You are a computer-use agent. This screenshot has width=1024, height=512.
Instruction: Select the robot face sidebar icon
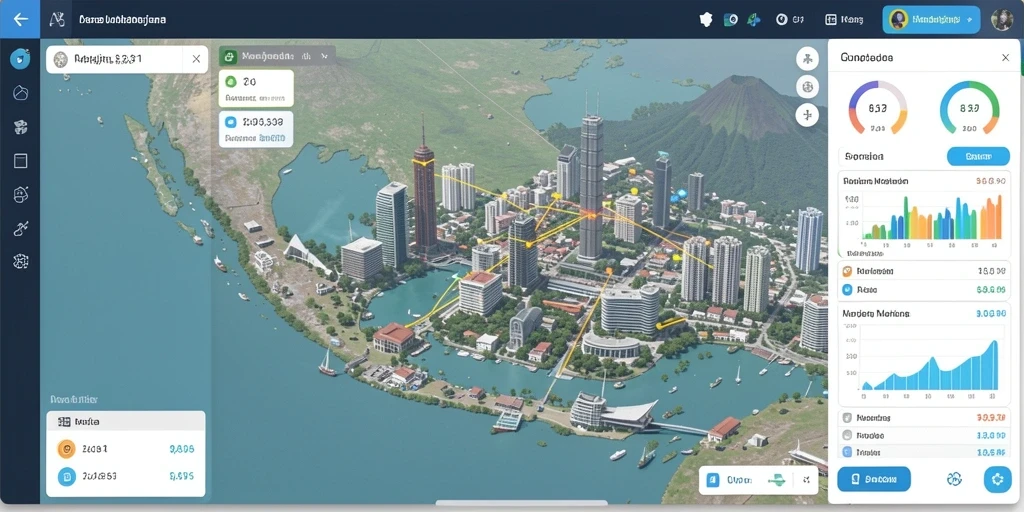[20, 194]
